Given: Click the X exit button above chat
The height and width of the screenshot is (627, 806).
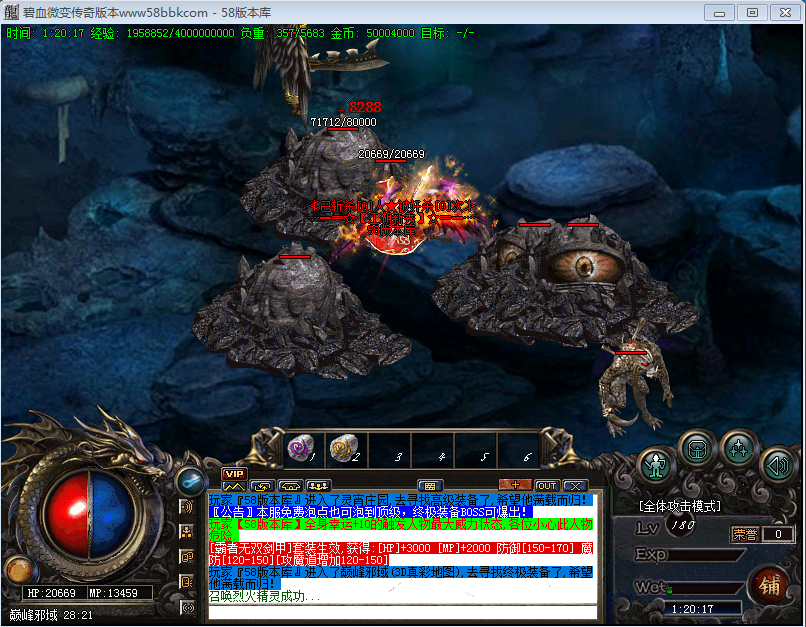Looking at the screenshot, I should pyautogui.click(x=575, y=486).
